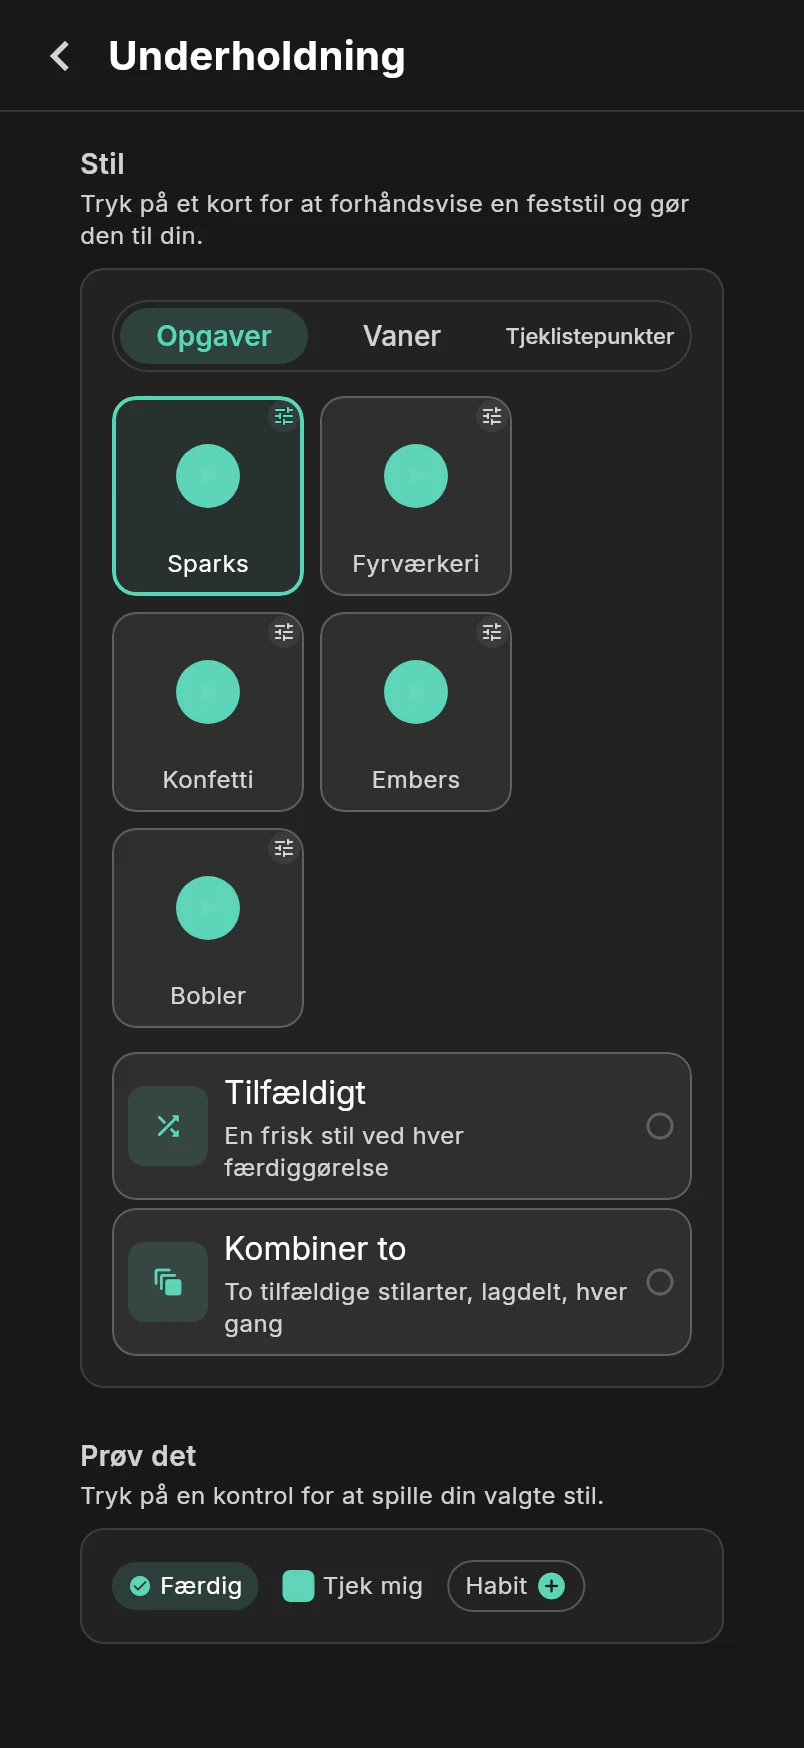This screenshot has width=804, height=1748.
Task: Play the Sparks style preview
Action: tap(208, 476)
